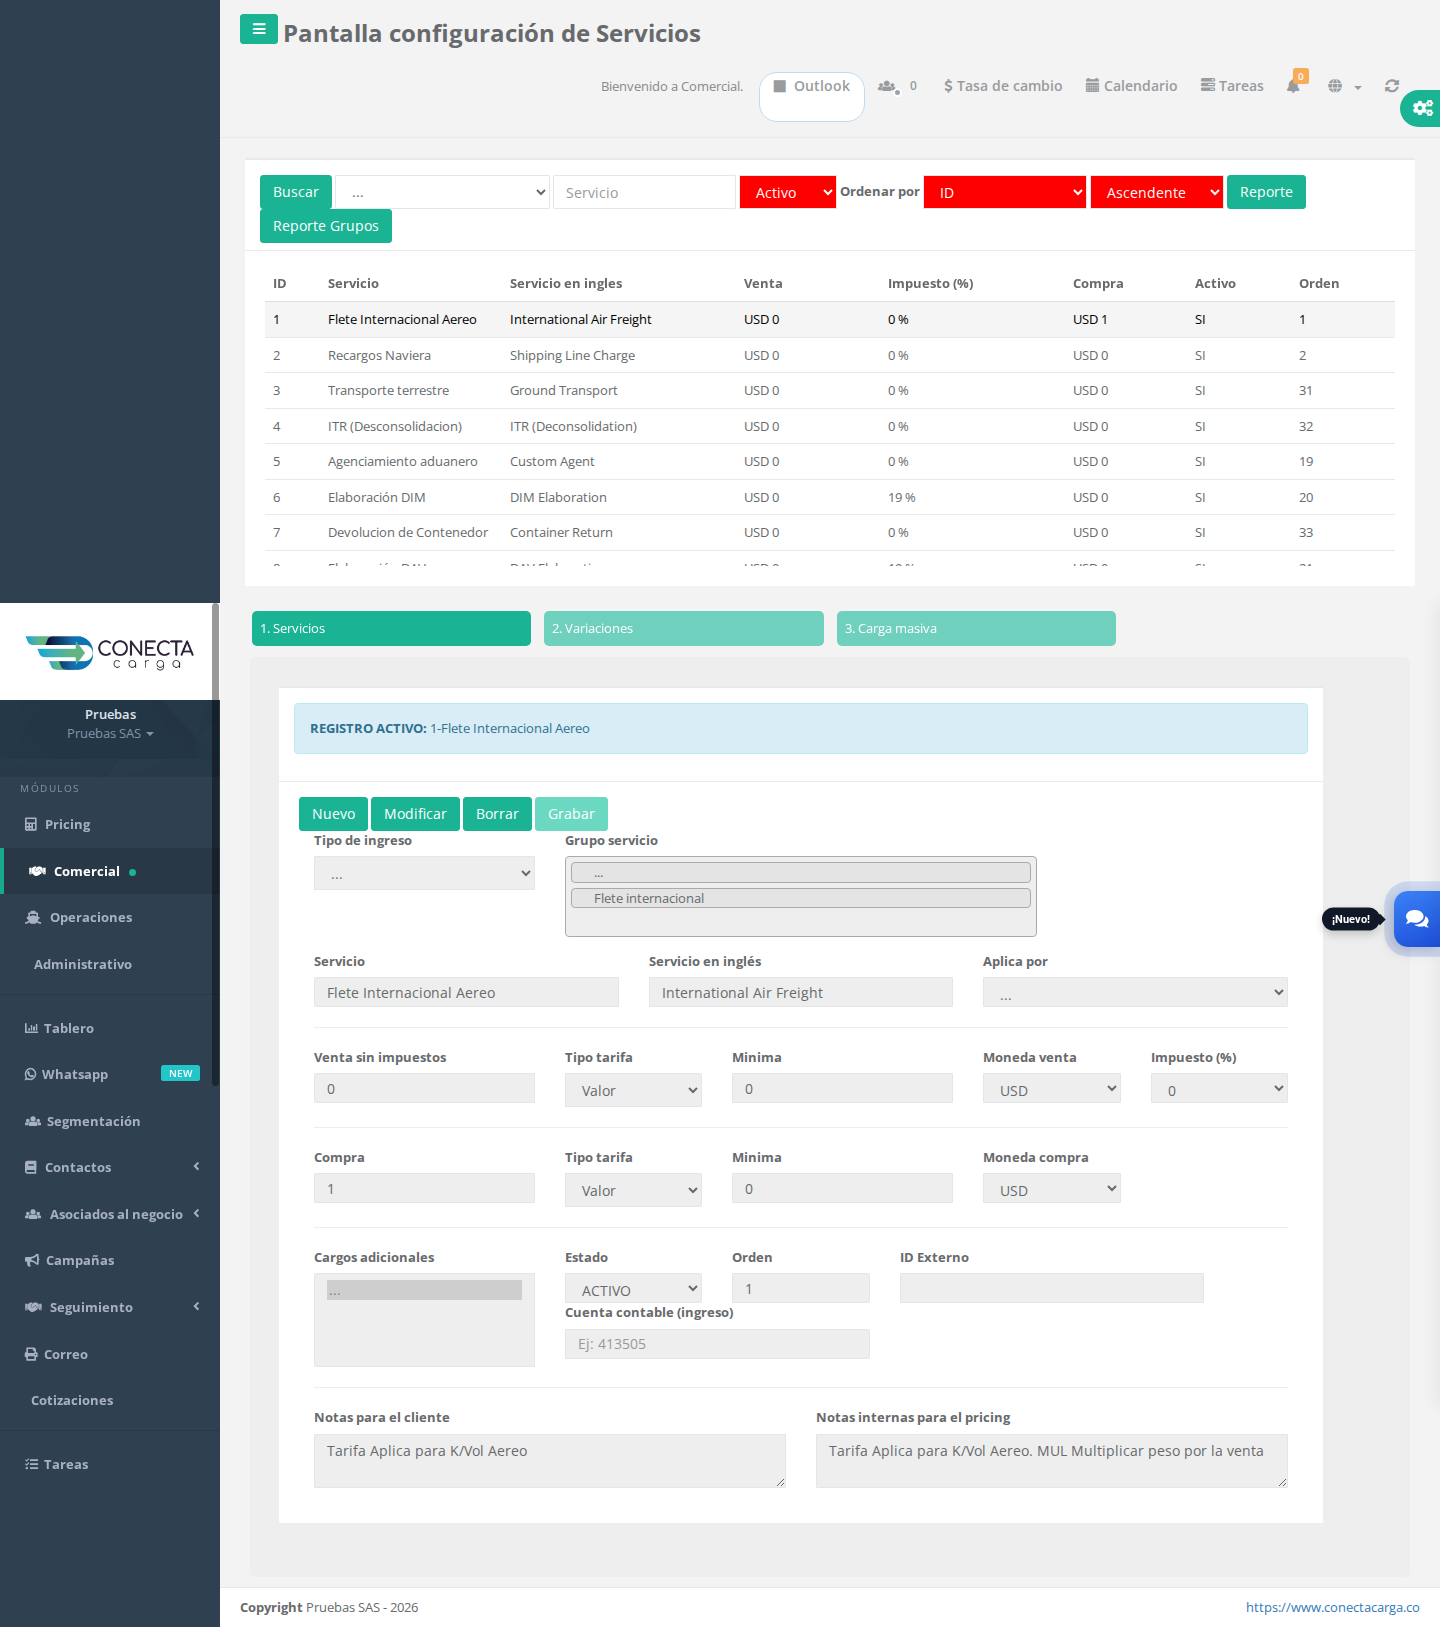The image size is (1440, 1627).
Task: Switch to the 3. Carga masiva tab
Action: point(976,628)
